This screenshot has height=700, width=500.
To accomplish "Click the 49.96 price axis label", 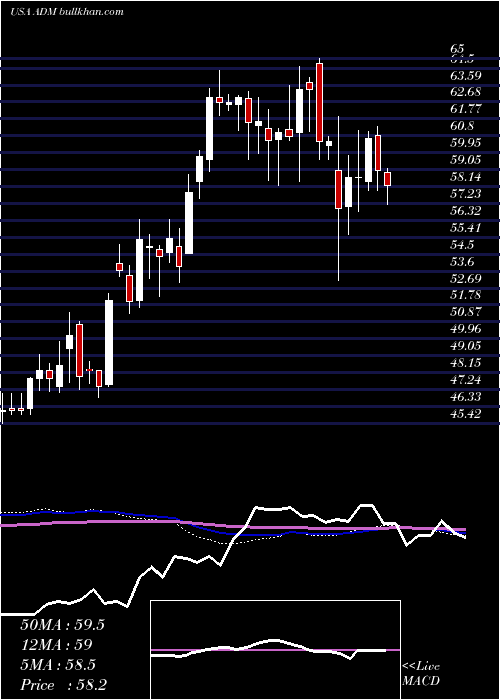I will [x=466, y=329].
